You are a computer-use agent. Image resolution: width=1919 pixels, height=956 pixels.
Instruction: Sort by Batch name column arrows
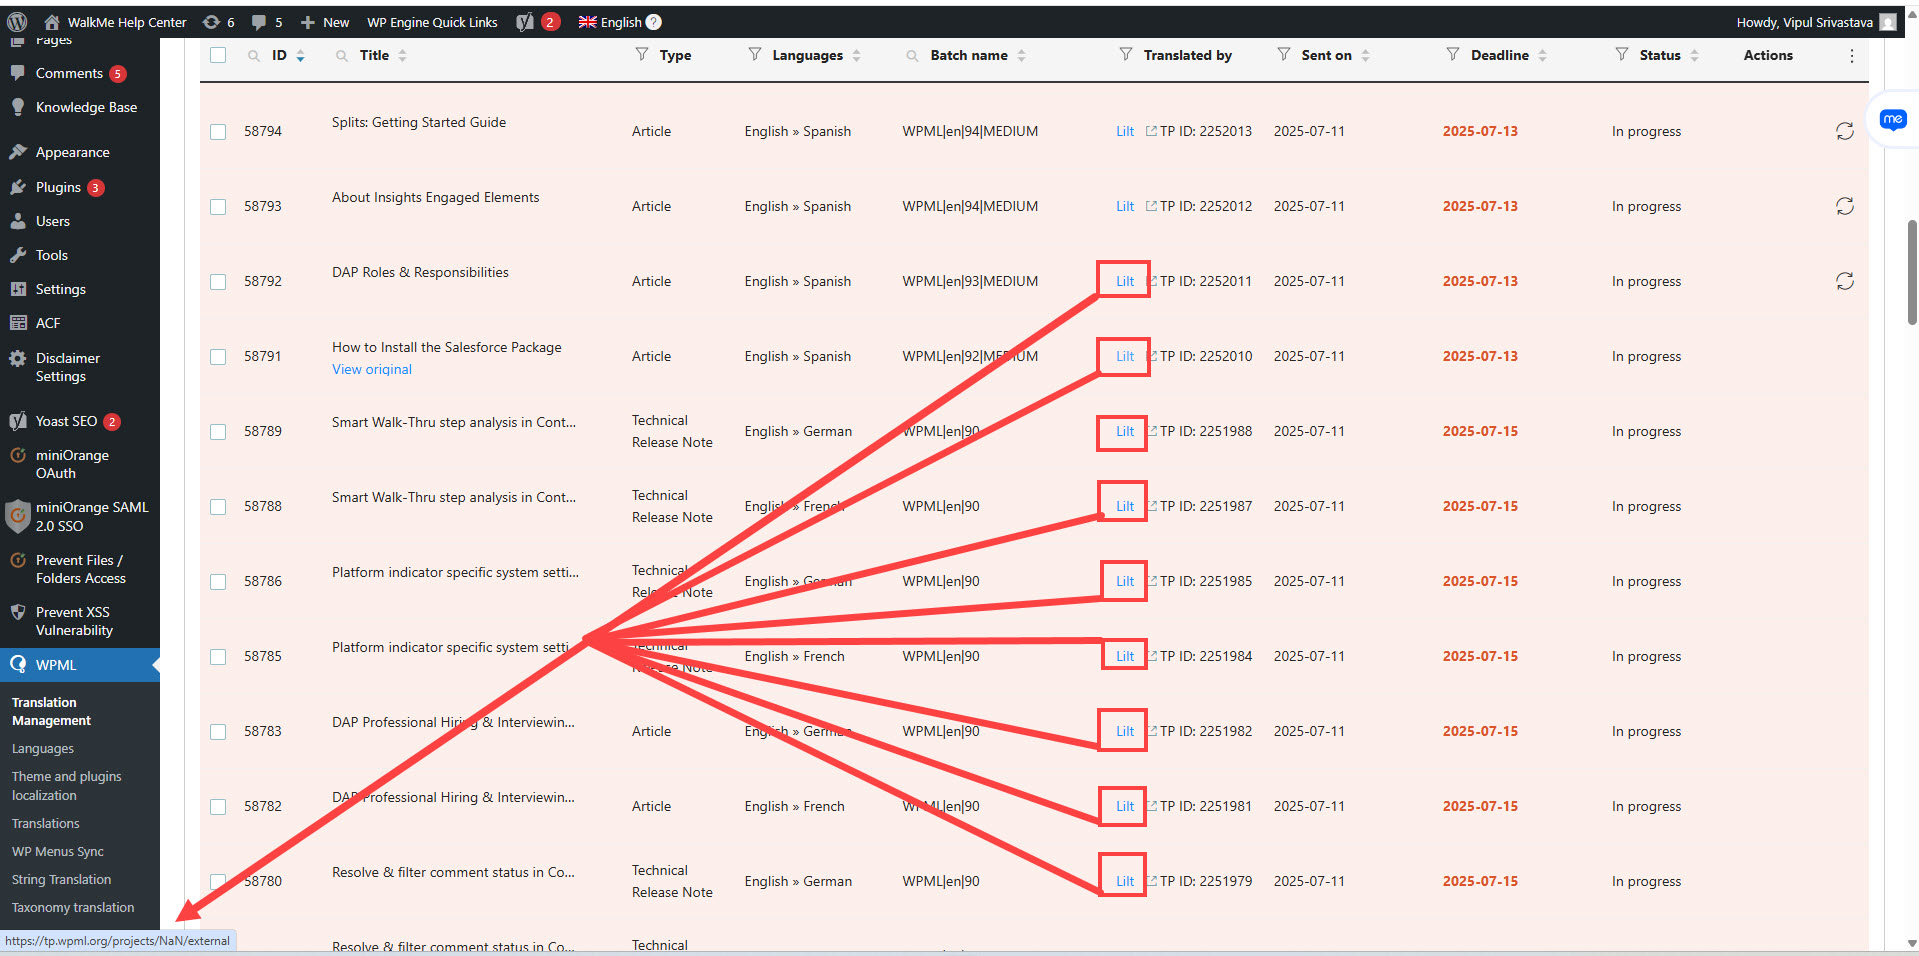tap(1021, 56)
